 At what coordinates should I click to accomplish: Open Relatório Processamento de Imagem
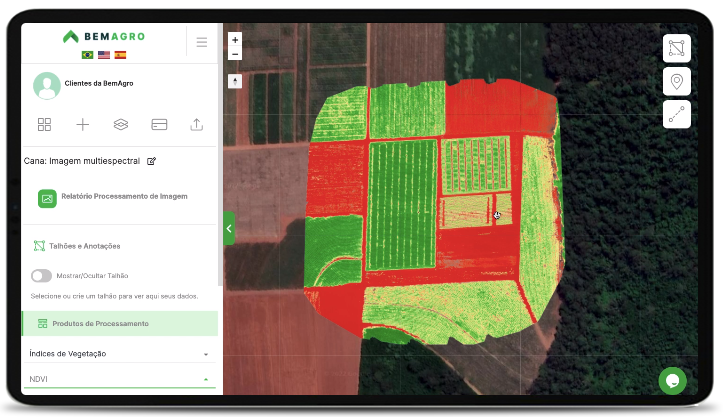124,197
